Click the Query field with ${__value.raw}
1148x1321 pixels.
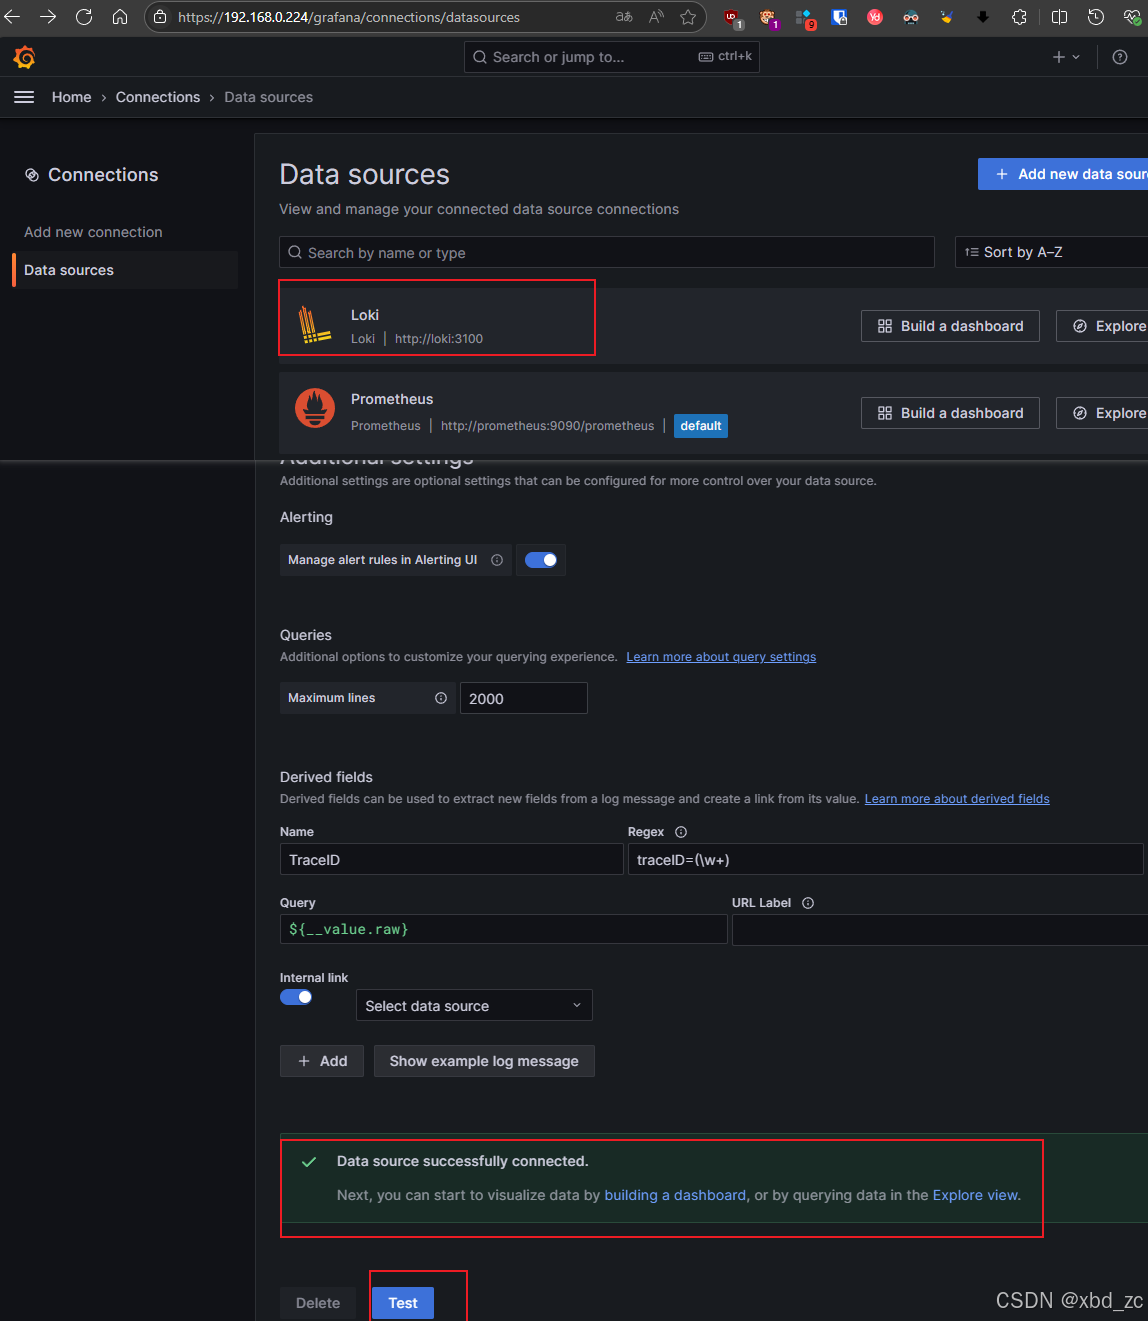point(504,929)
